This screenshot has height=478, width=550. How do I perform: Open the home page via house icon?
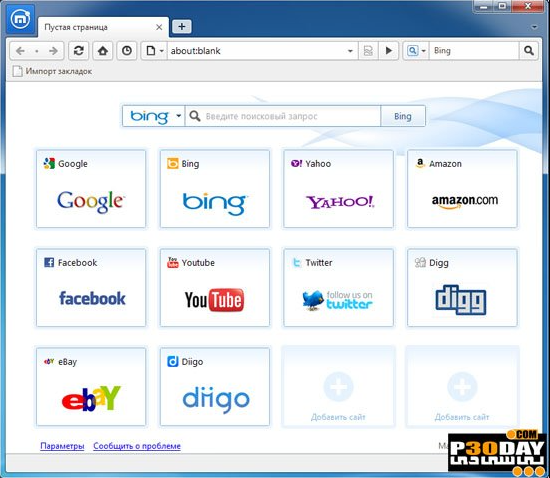(103, 51)
